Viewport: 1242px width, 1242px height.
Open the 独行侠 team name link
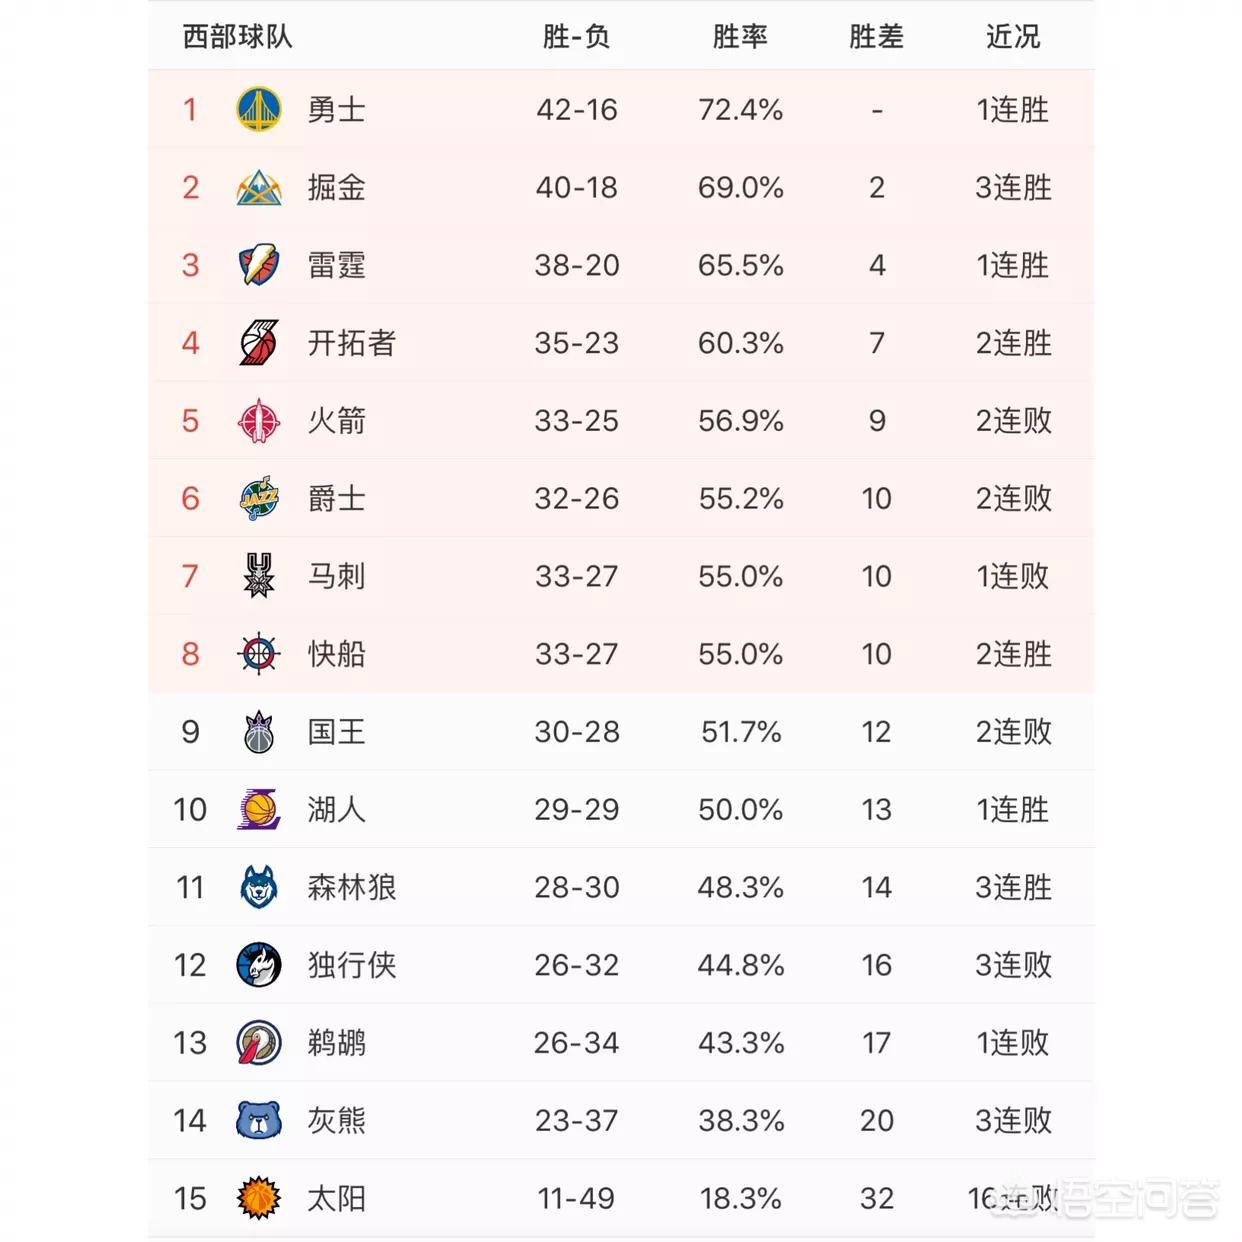(x=352, y=965)
